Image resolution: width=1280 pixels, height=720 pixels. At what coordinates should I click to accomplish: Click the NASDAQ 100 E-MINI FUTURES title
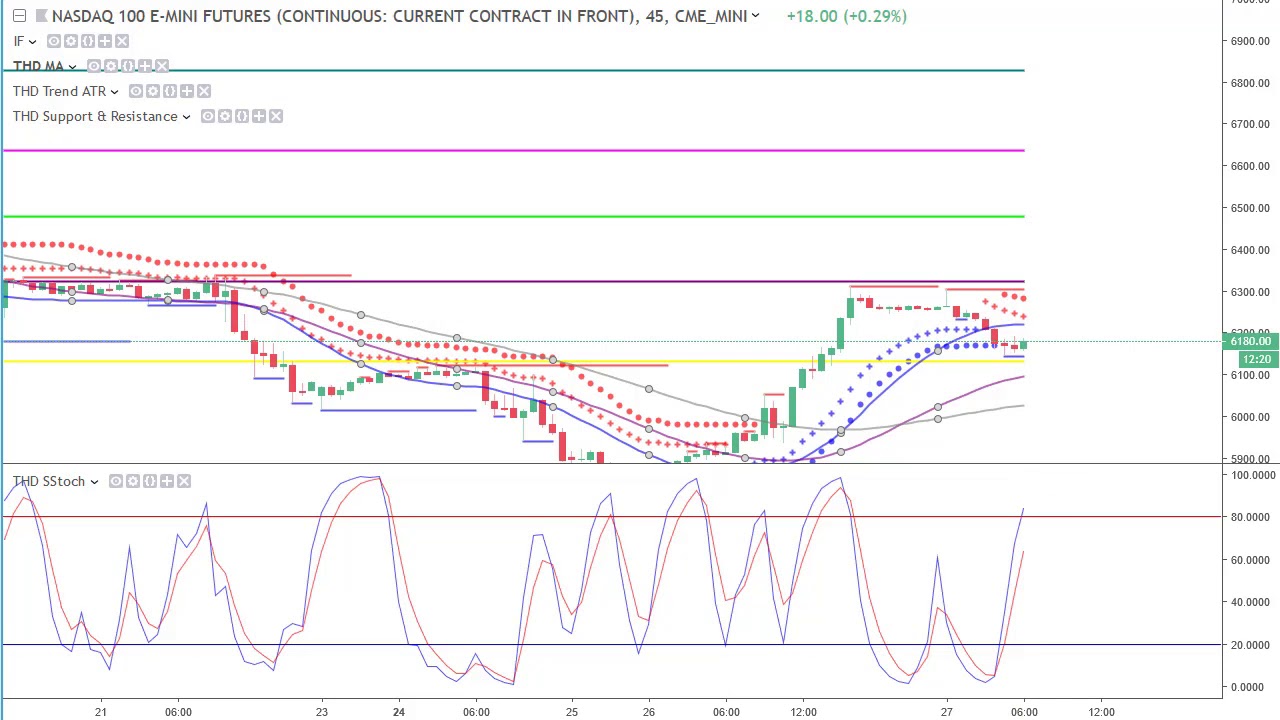[x=399, y=16]
